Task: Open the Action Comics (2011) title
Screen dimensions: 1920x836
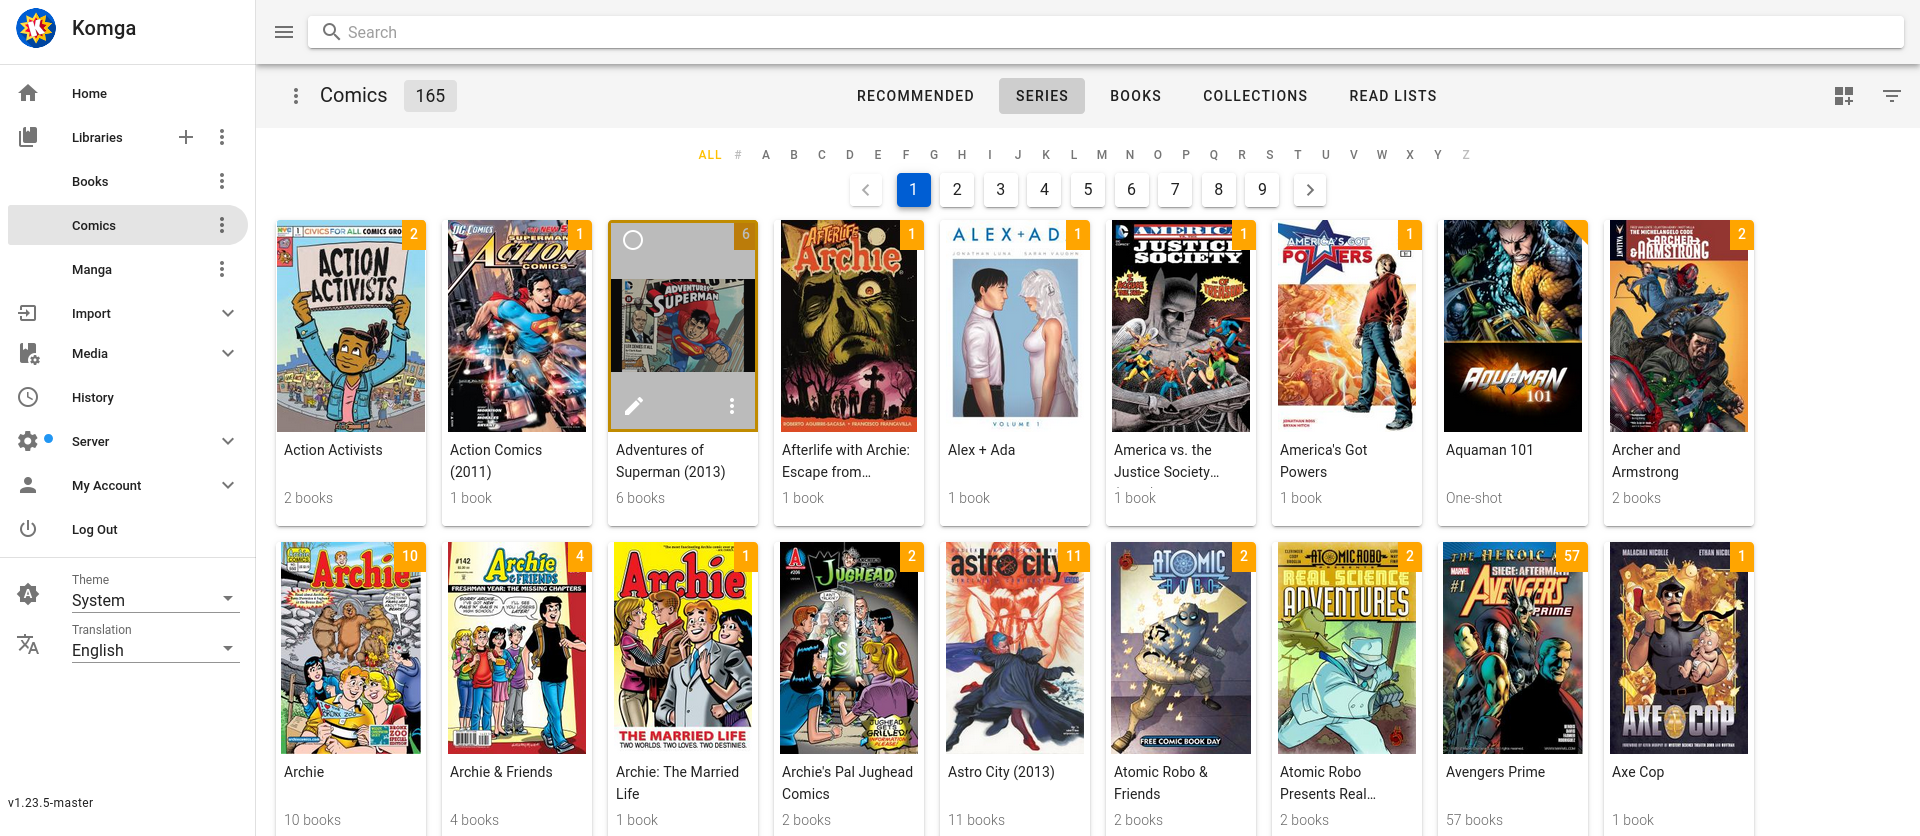Action: tap(496, 461)
